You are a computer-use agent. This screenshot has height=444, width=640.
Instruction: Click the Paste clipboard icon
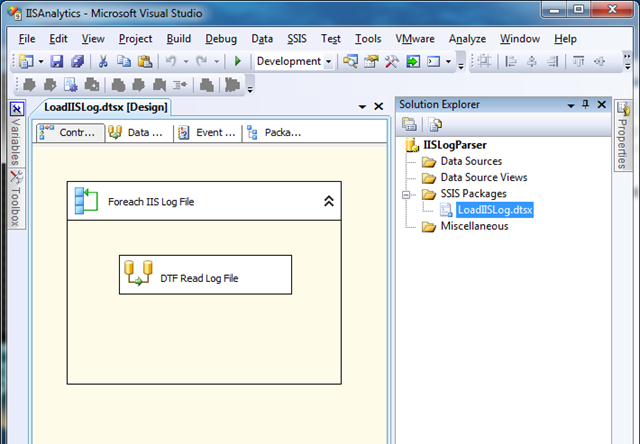click(145, 62)
